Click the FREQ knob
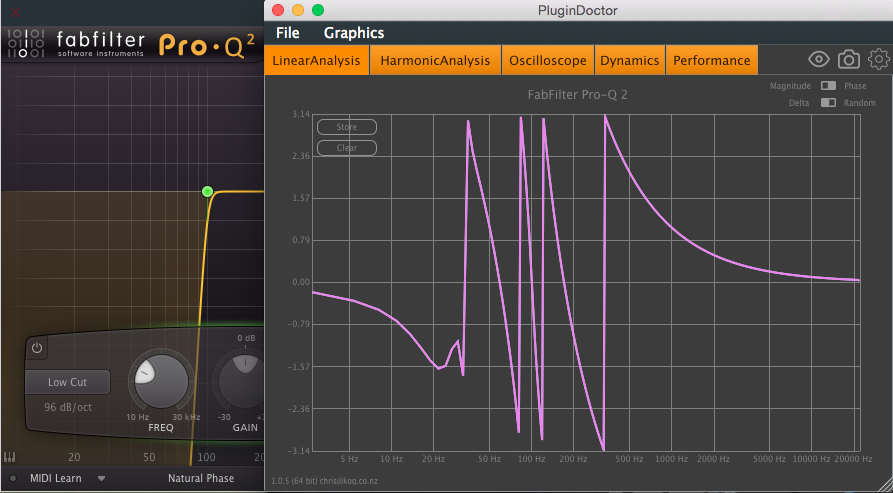Image resolution: width=893 pixels, height=493 pixels. click(161, 381)
